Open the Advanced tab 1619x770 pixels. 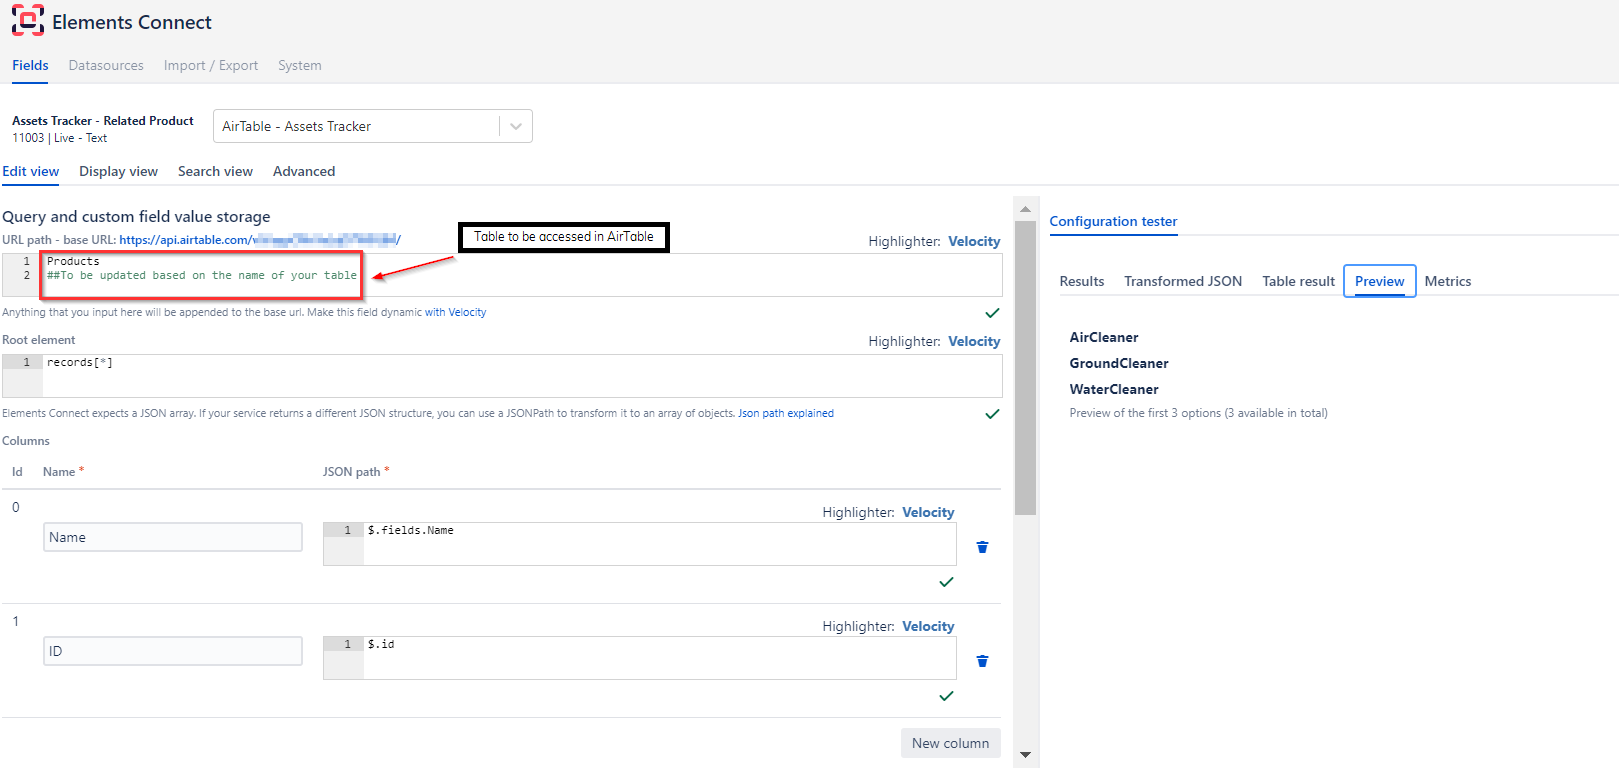point(303,171)
